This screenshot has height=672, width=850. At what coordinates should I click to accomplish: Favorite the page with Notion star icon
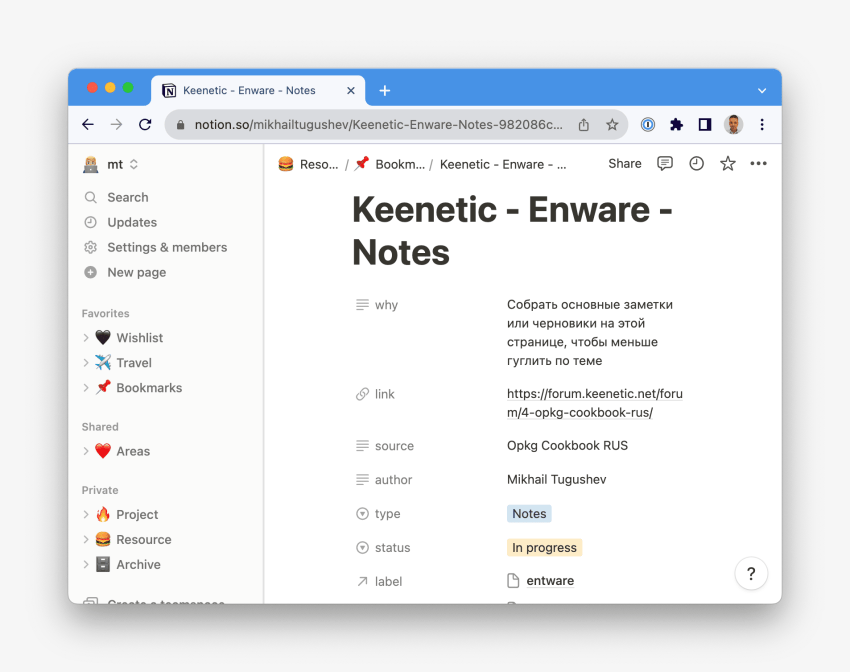[727, 164]
